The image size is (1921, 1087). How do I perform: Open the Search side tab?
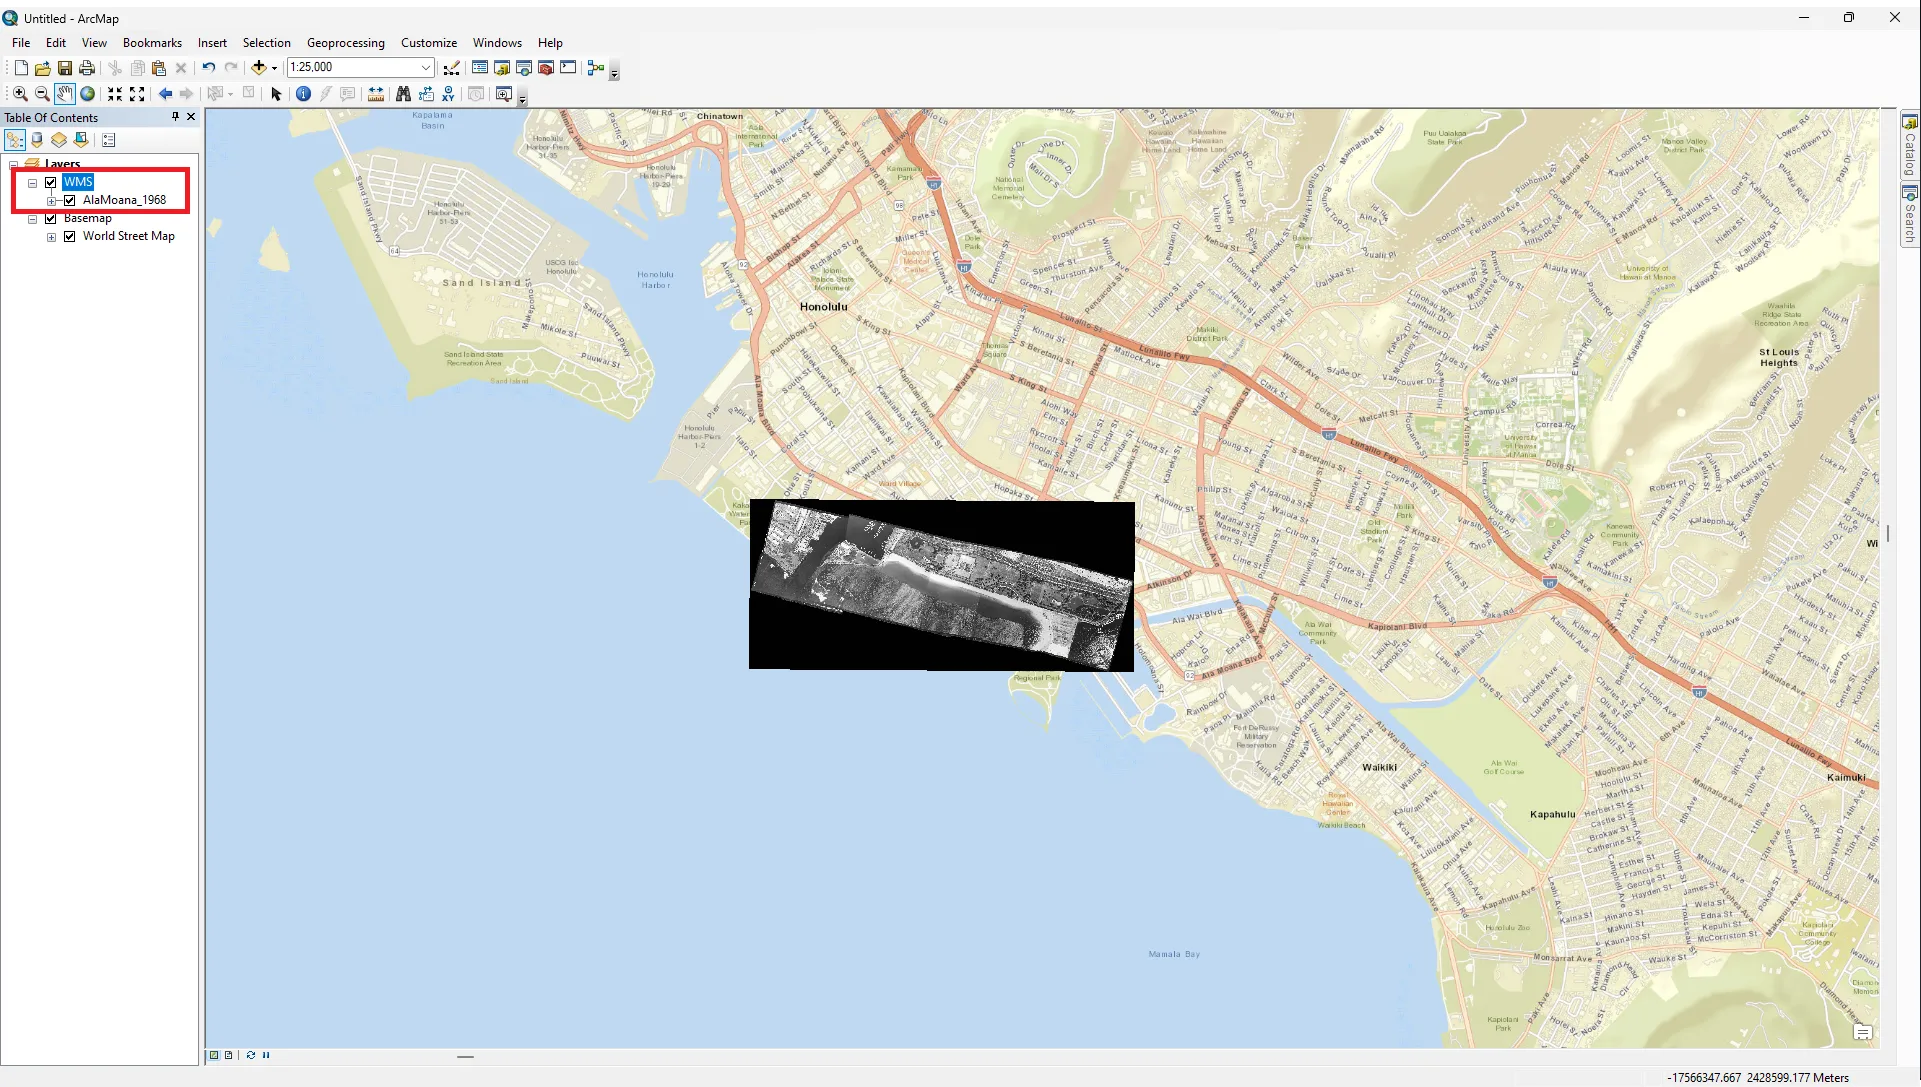pos(1909,214)
